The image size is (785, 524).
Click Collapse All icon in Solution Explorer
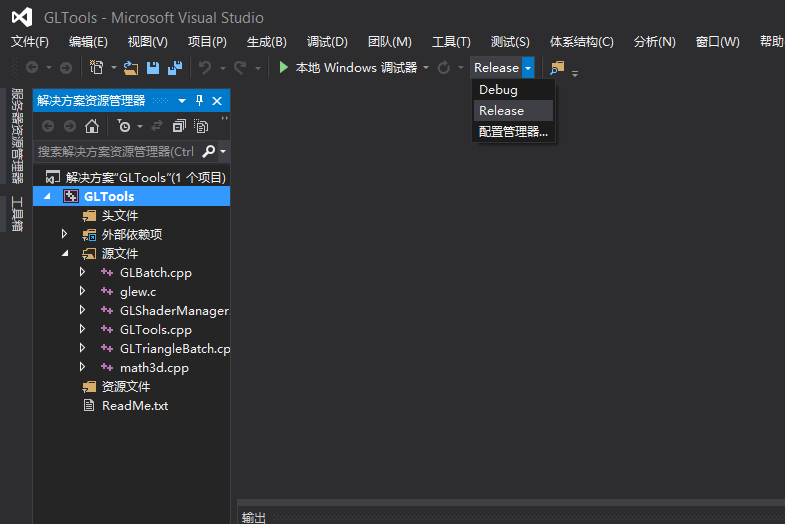coord(179,126)
